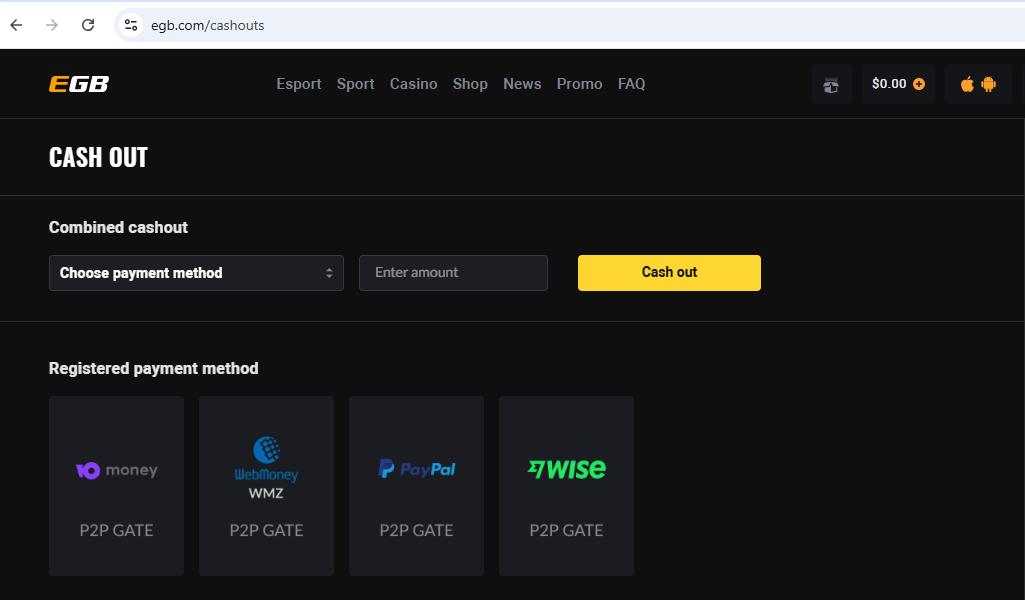
Task: Open the FAQ link
Action: point(631,84)
